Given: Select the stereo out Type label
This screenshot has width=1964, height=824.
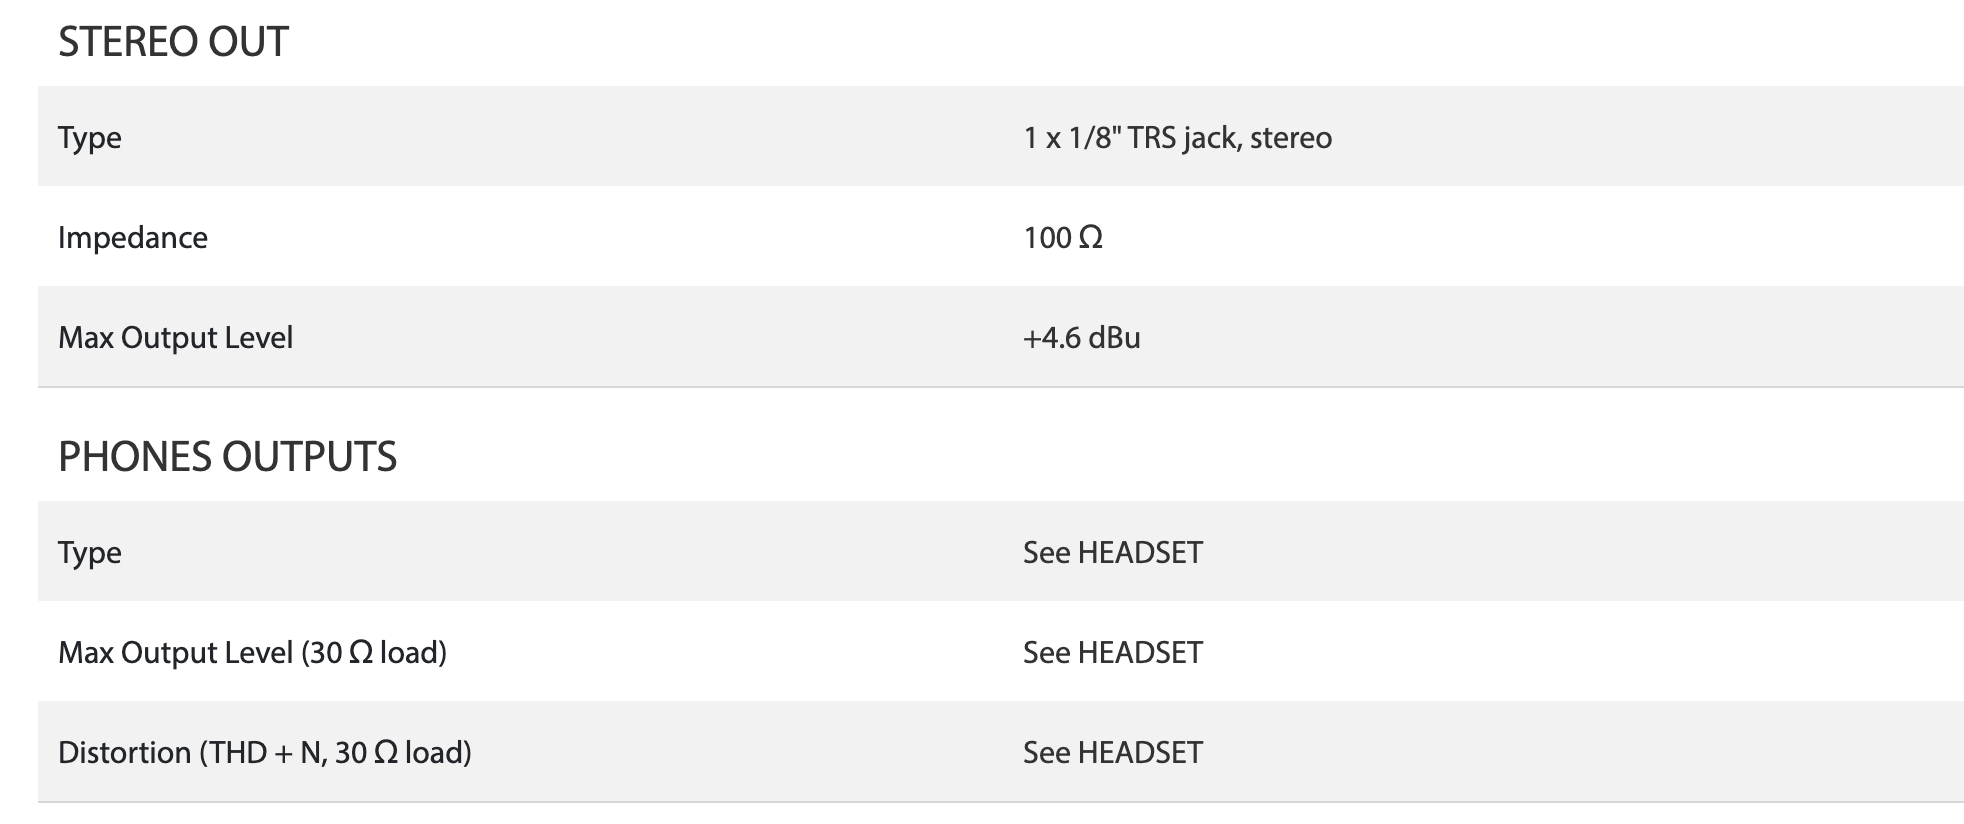Looking at the screenshot, I should [89, 137].
